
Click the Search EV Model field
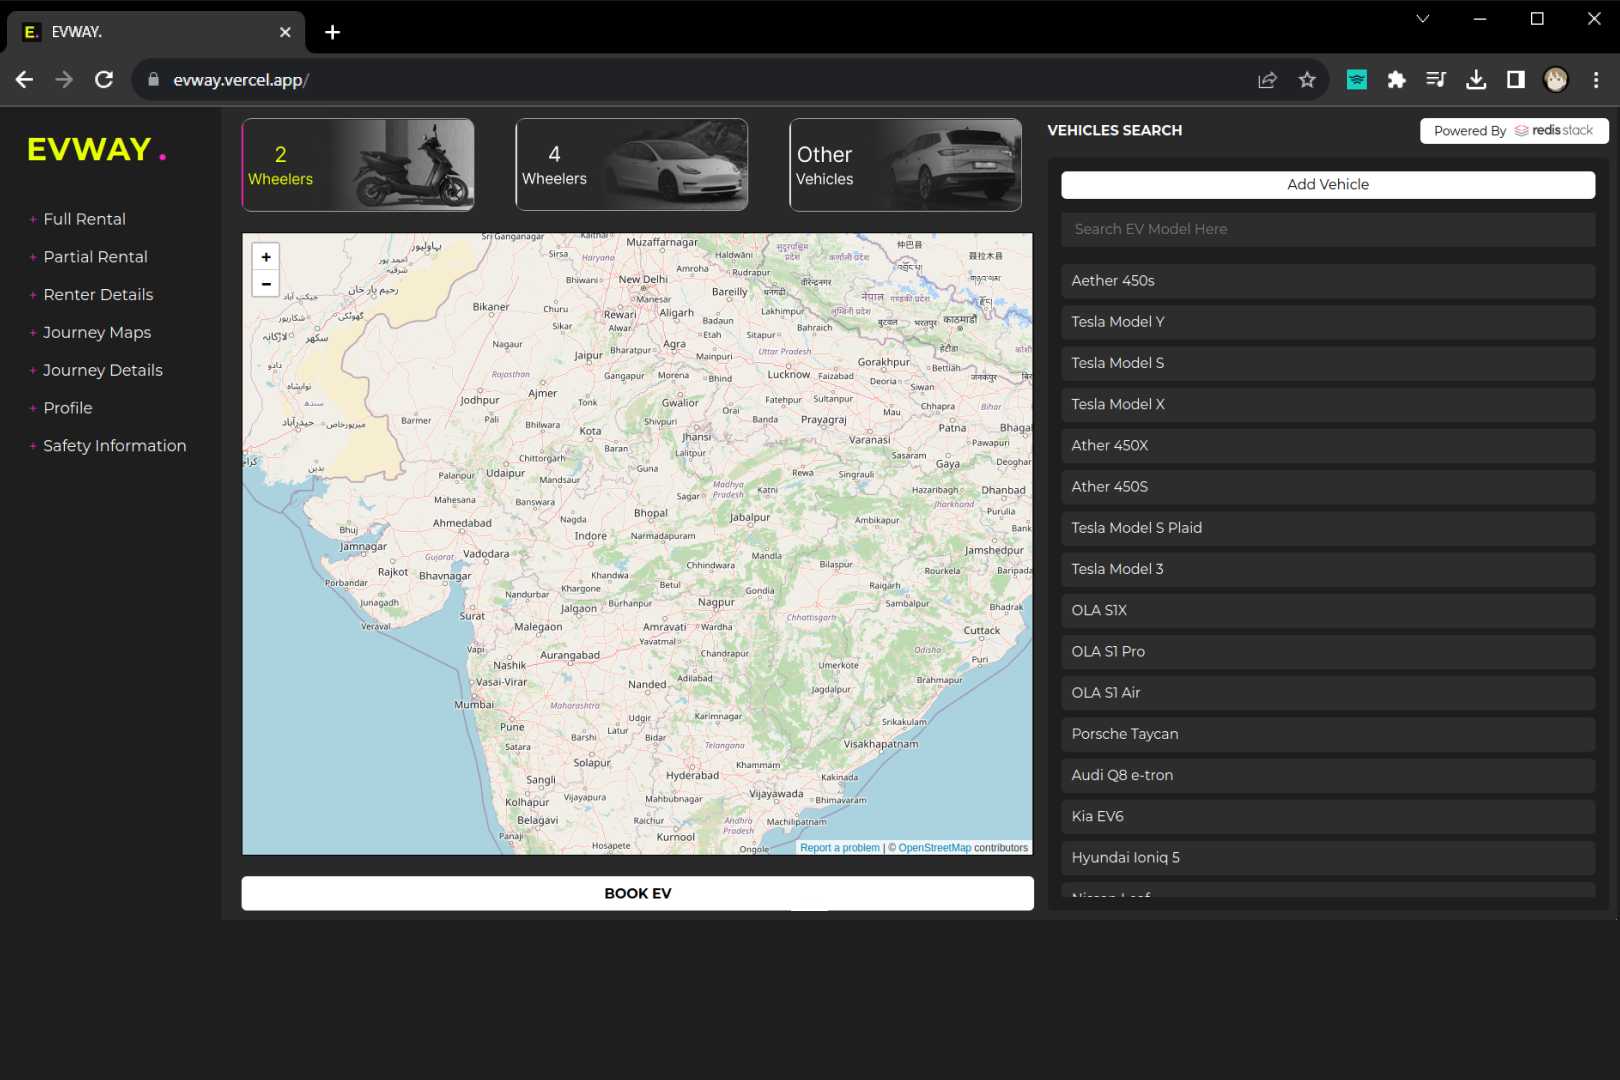(1327, 229)
